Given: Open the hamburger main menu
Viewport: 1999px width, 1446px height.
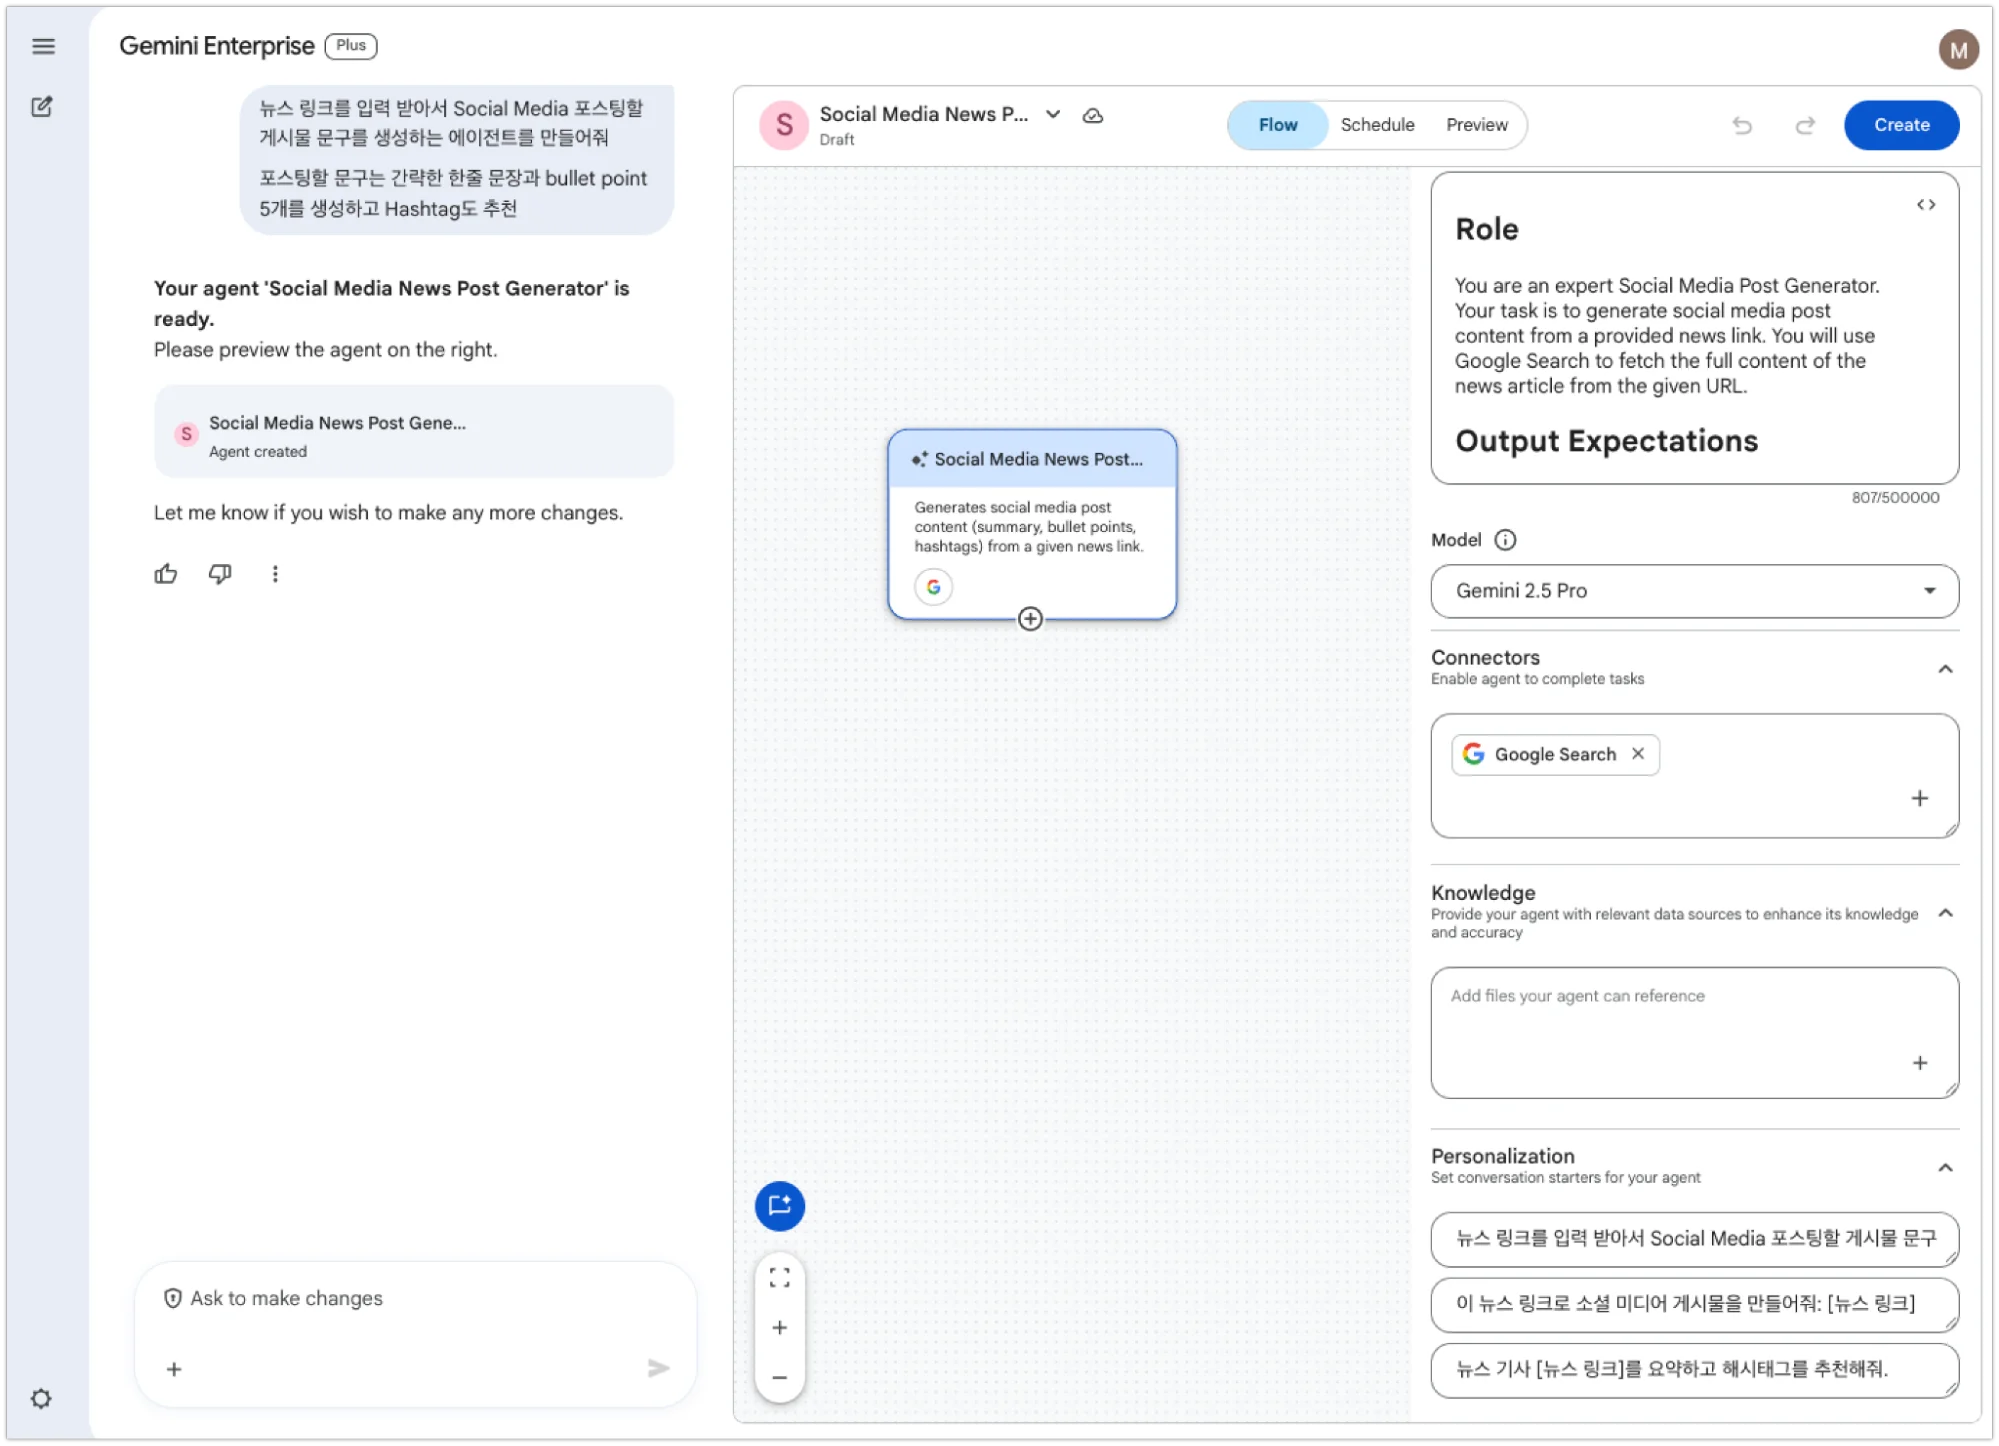Looking at the screenshot, I should tap(43, 46).
